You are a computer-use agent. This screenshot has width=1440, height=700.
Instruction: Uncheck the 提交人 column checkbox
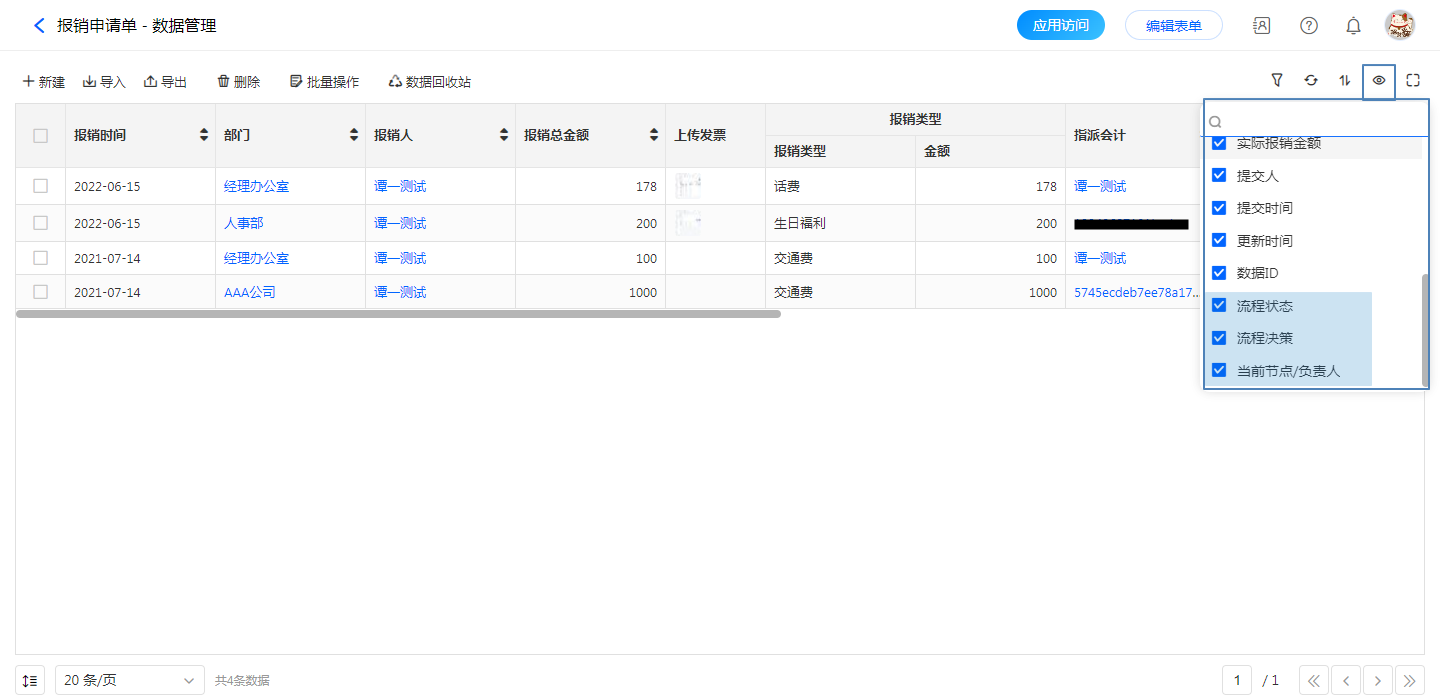tap(1219, 176)
